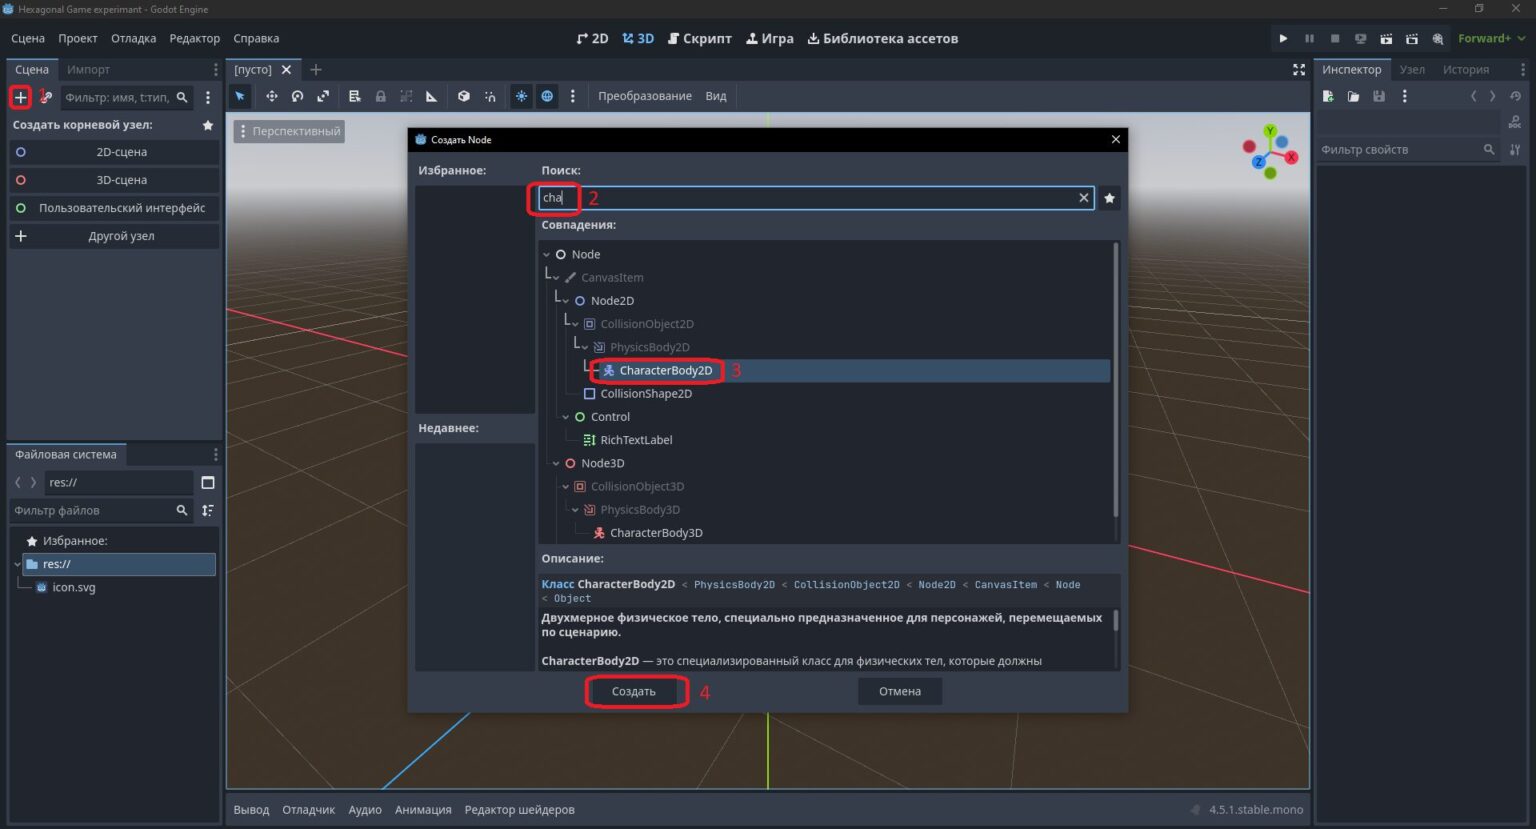The height and width of the screenshot is (829, 1536).
Task: Collapse the Node3D tree branch
Action: pyautogui.click(x=556, y=463)
